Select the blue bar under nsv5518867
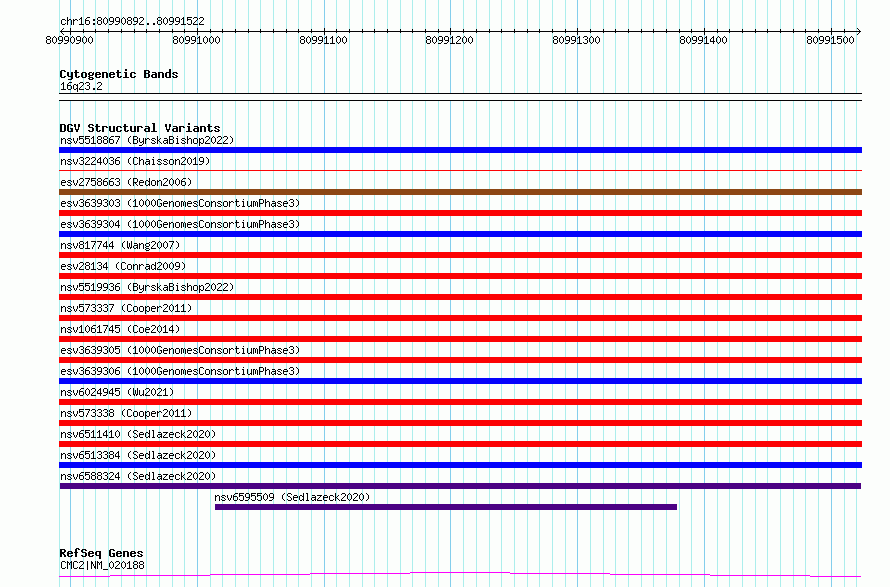Viewport: 890px width, 587px height. (460, 150)
